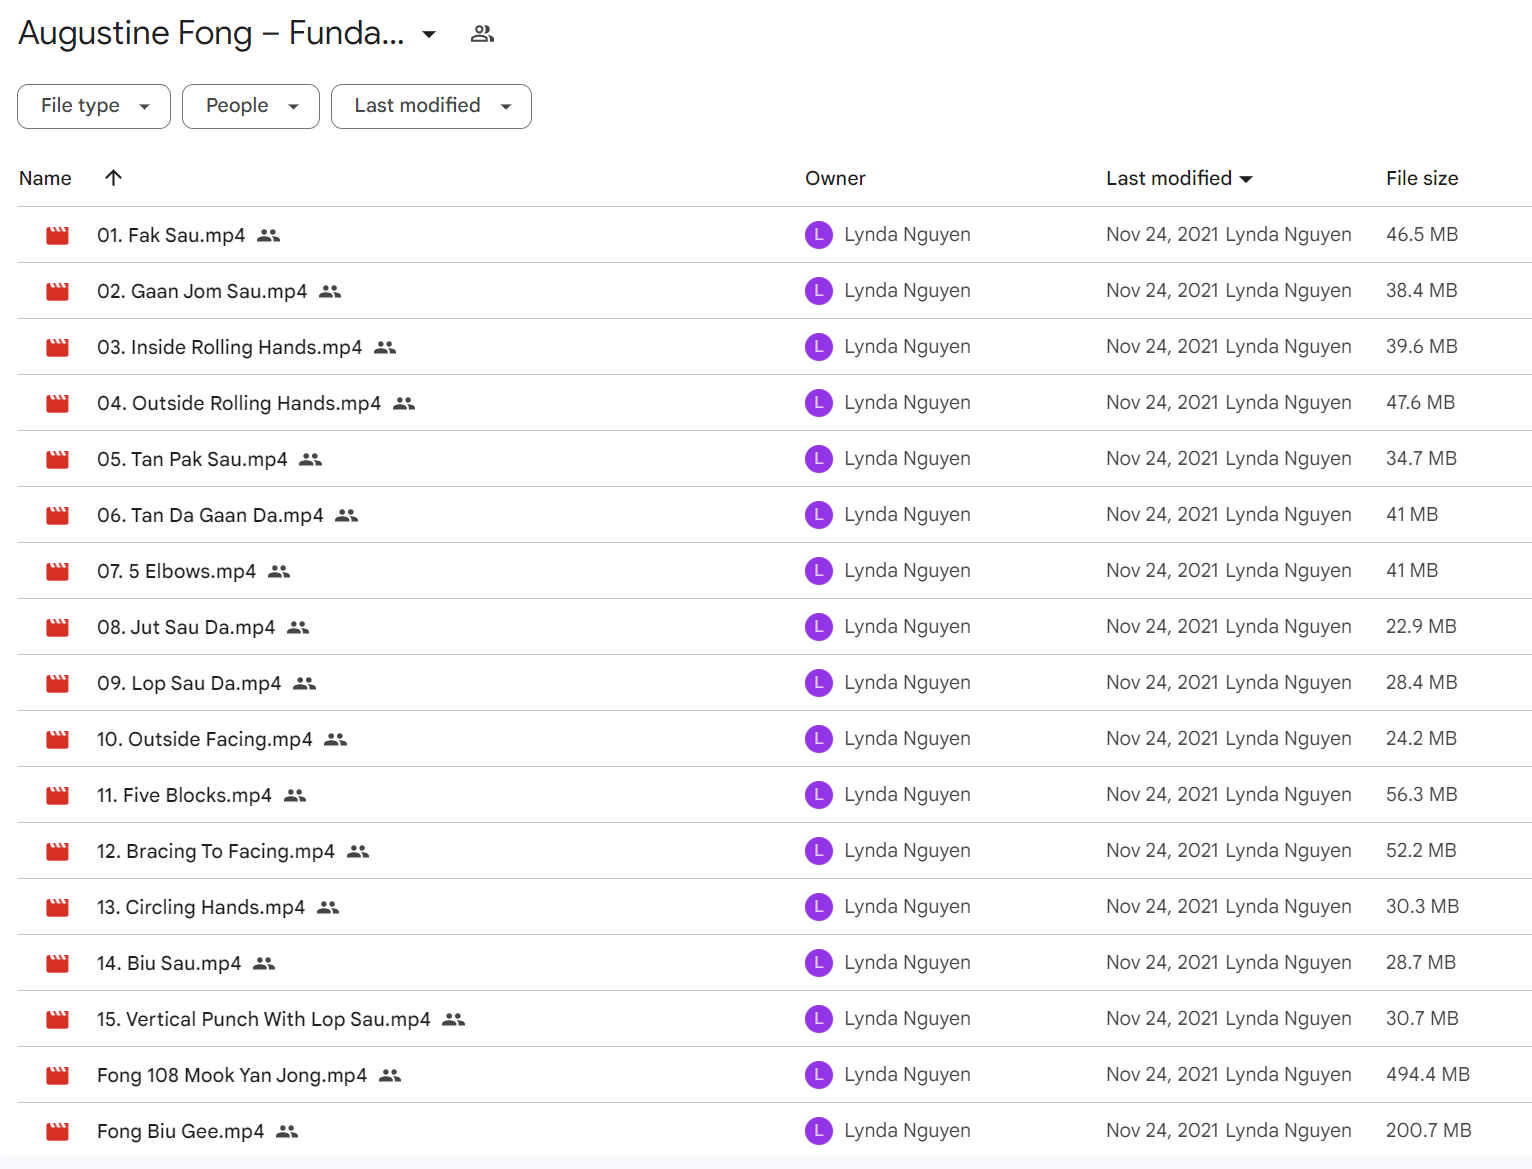Click shared icon next to Fong Biu Gee.mp4
The height and width of the screenshot is (1169, 1532).
pyautogui.click(x=287, y=1132)
